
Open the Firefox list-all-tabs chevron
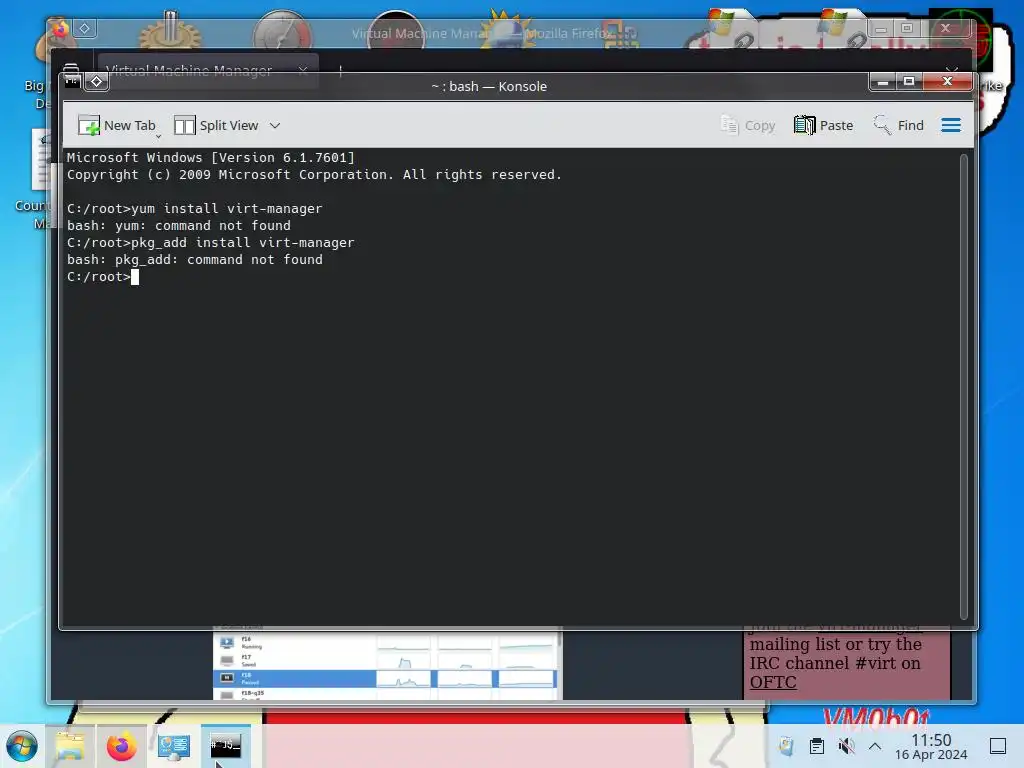952,69
